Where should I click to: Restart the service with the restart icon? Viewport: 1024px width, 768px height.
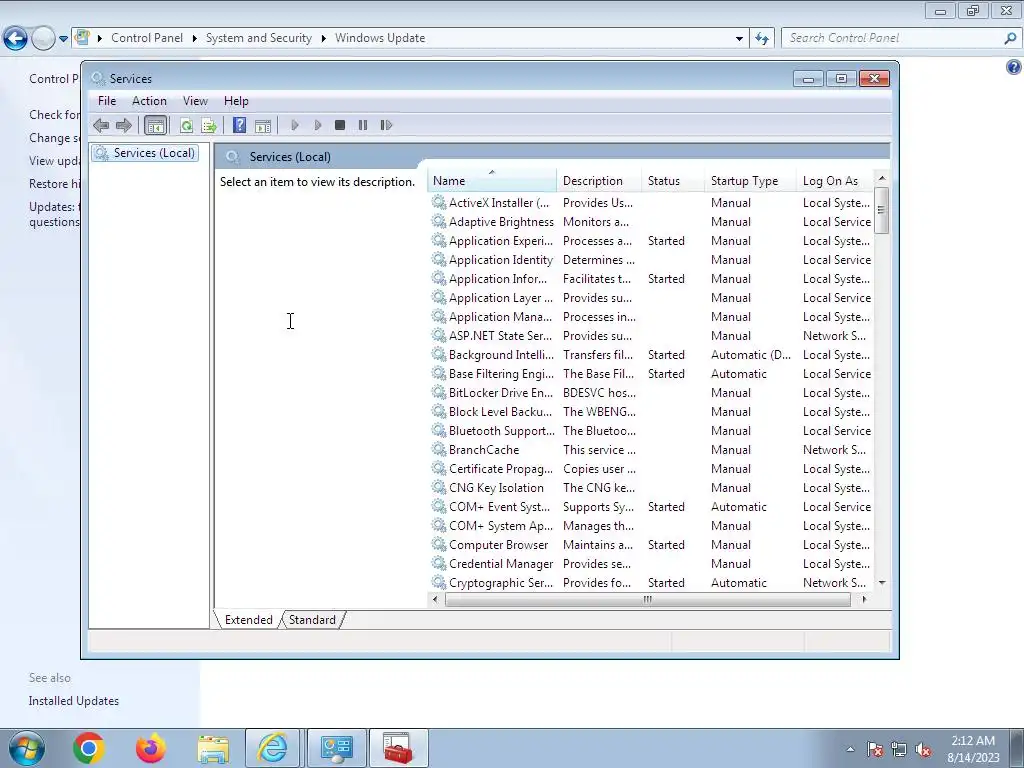tap(386, 125)
